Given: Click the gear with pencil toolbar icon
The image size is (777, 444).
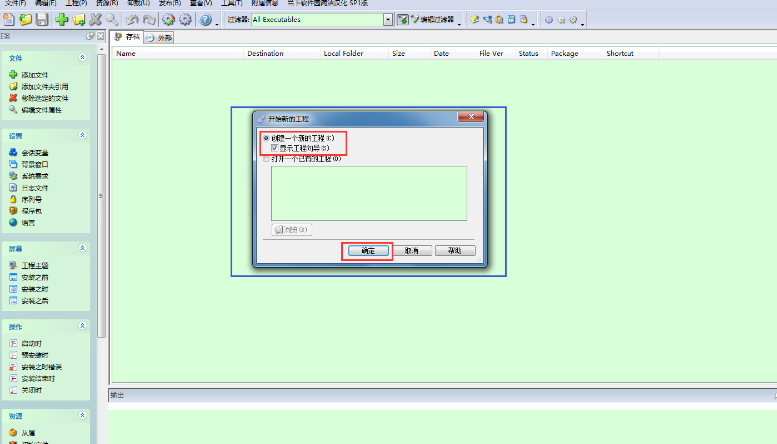Looking at the screenshot, I should tap(168, 19).
